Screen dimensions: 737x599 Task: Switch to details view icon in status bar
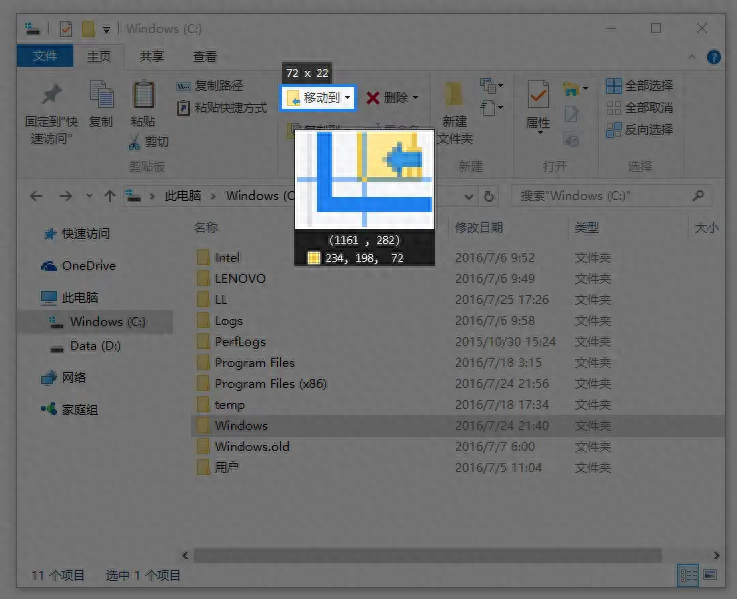688,575
